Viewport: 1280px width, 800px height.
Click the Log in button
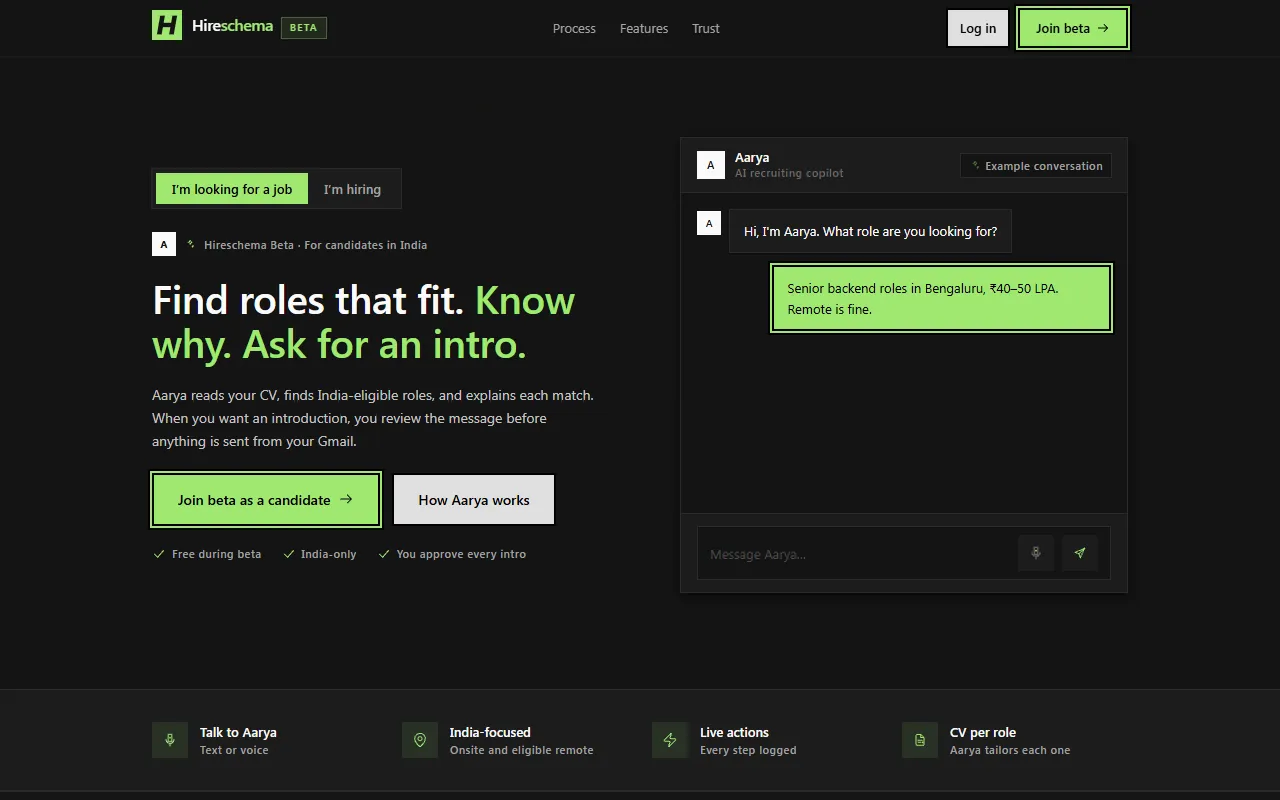[x=978, y=28]
